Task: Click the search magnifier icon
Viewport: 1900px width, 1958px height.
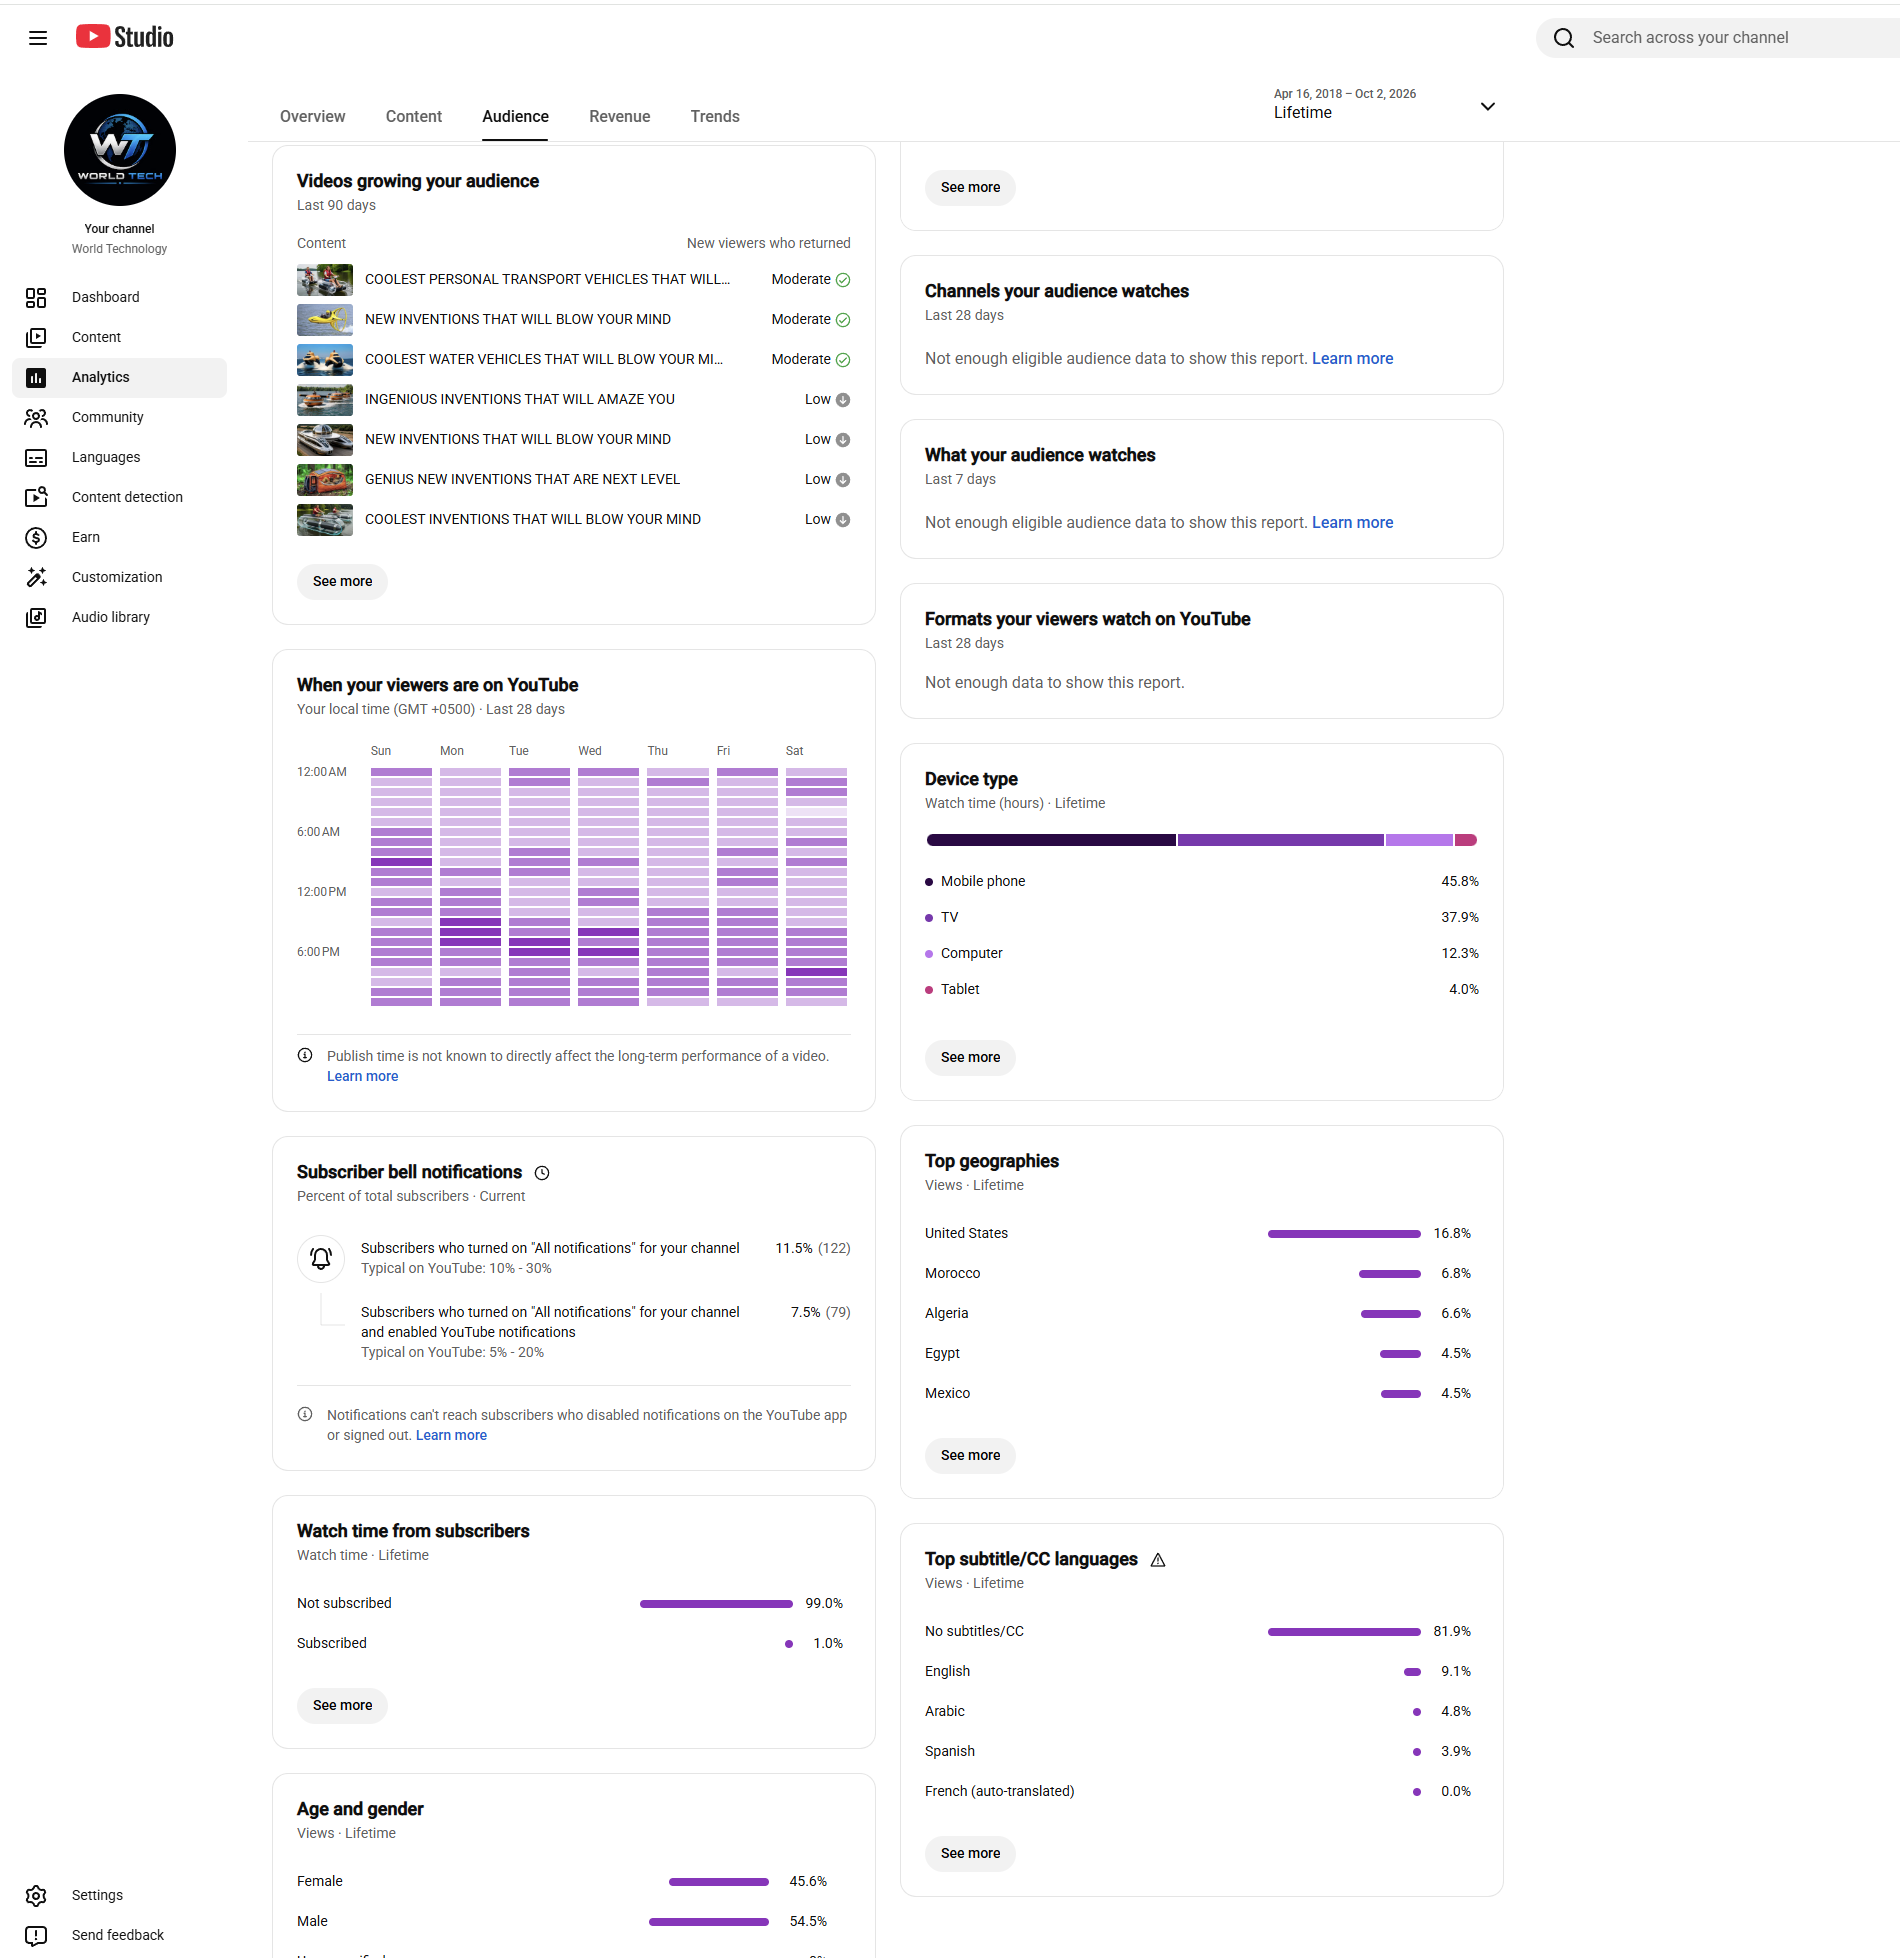Action: (x=1564, y=38)
